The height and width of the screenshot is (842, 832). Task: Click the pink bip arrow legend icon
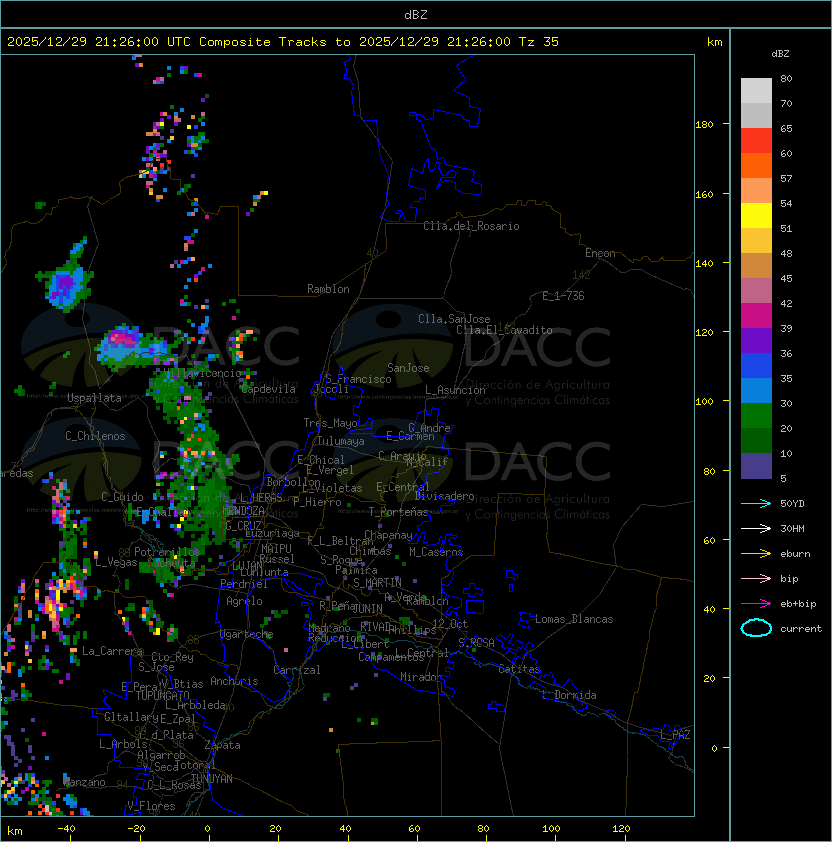coord(756,578)
